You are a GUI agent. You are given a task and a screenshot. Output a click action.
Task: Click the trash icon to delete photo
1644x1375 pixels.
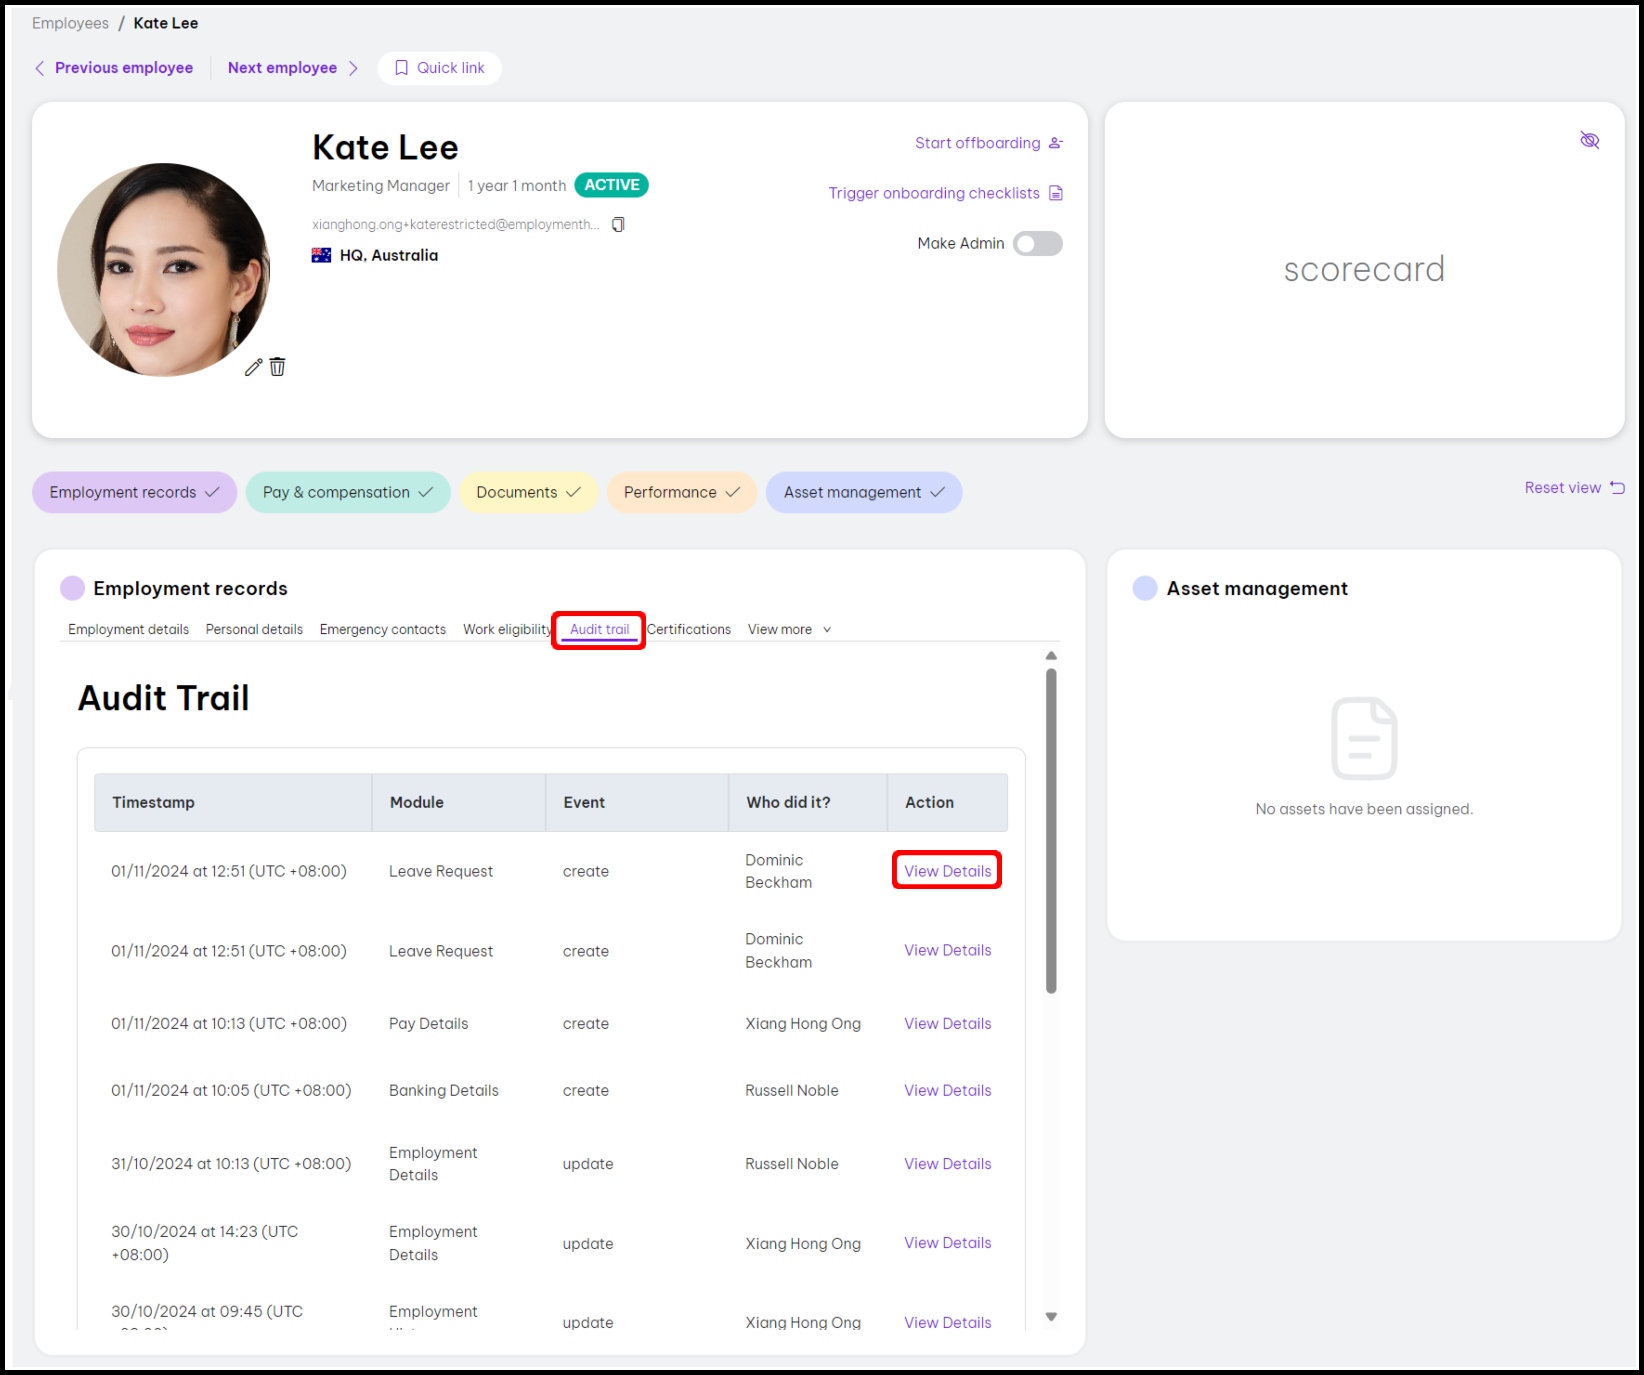[x=278, y=367]
